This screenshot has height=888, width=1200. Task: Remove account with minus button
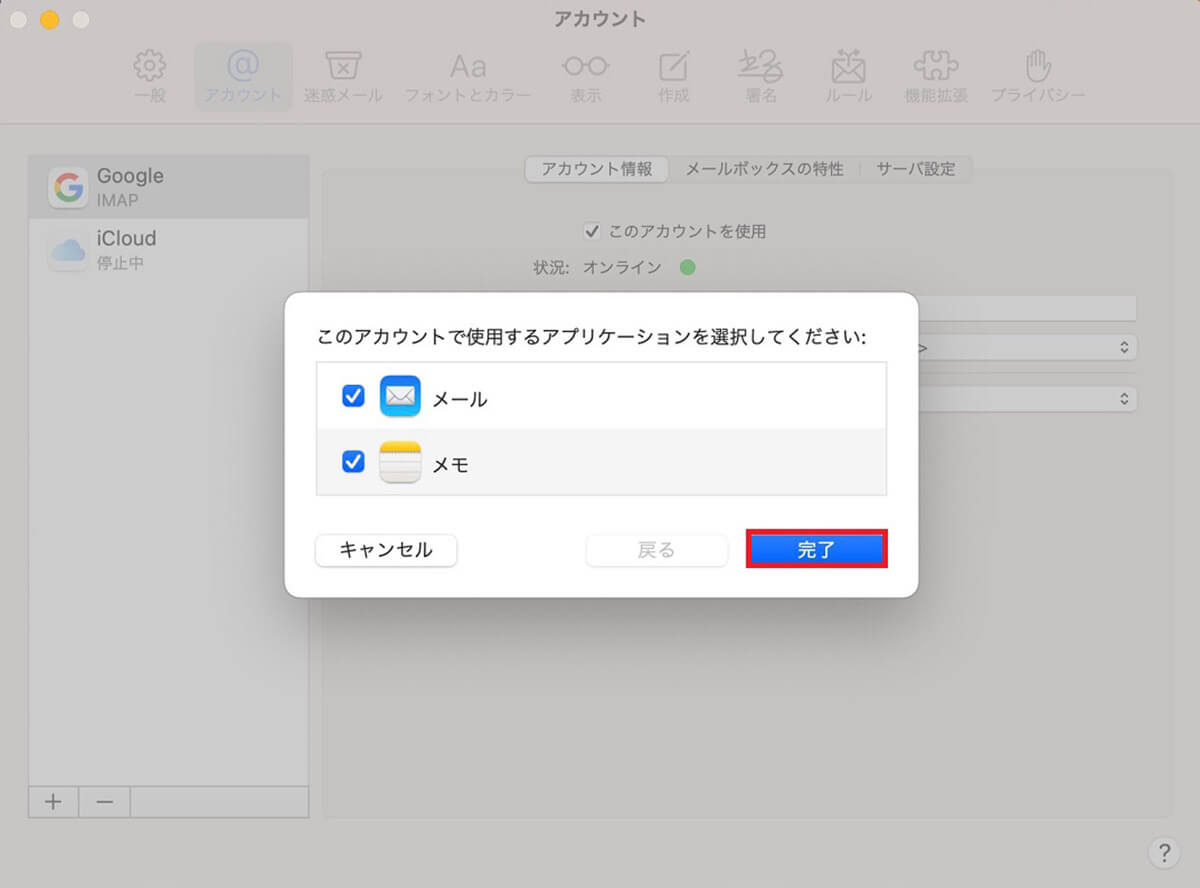pyautogui.click(x=104, y=802)
